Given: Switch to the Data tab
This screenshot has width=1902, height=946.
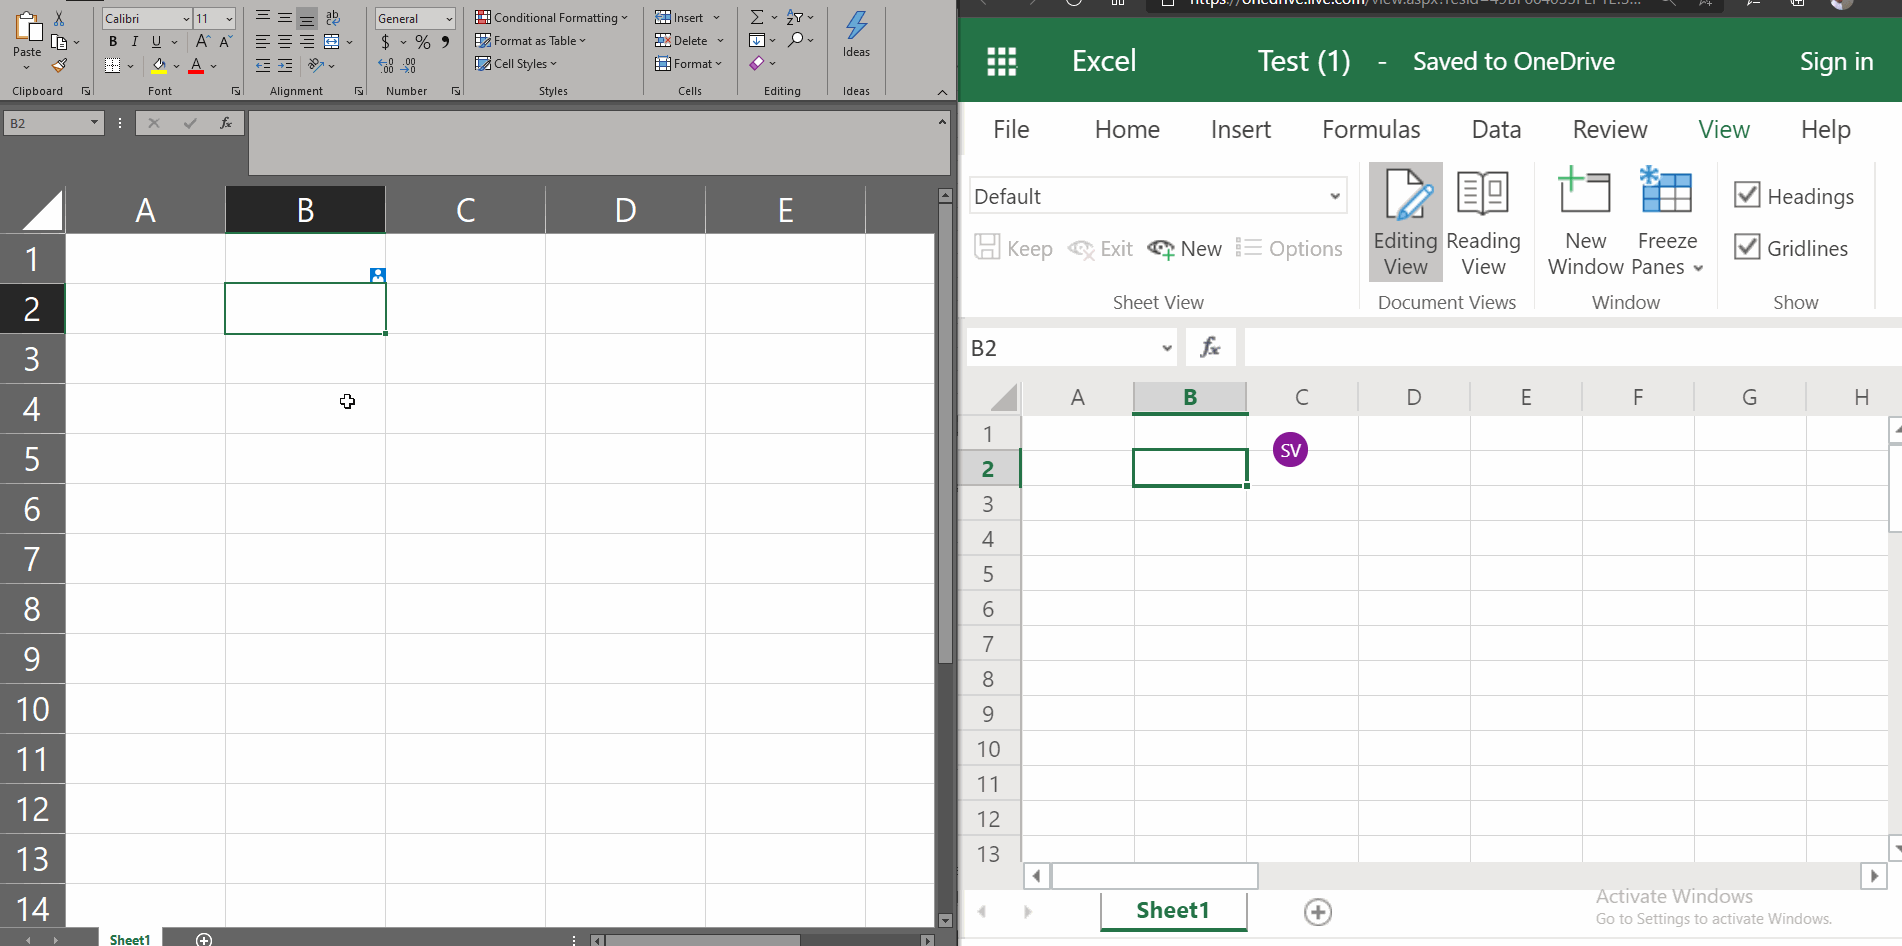Looking at the screenshot, I should click(1496, 129).
